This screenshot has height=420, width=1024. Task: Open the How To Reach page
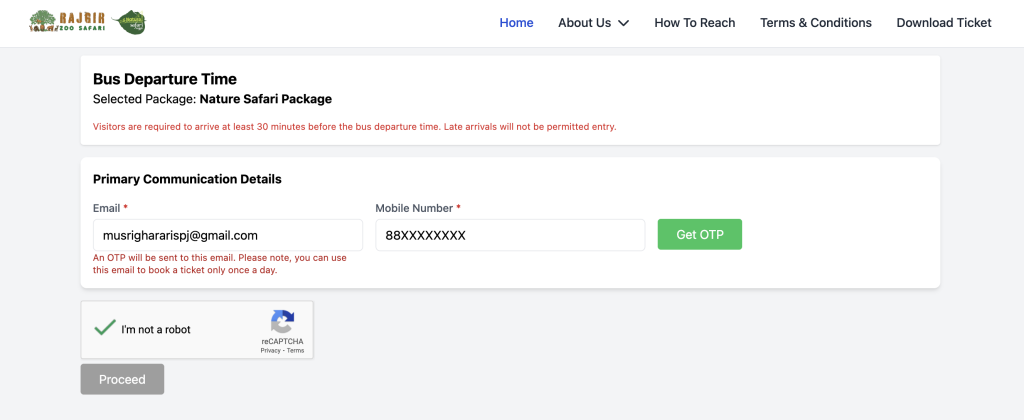[695, 23]
